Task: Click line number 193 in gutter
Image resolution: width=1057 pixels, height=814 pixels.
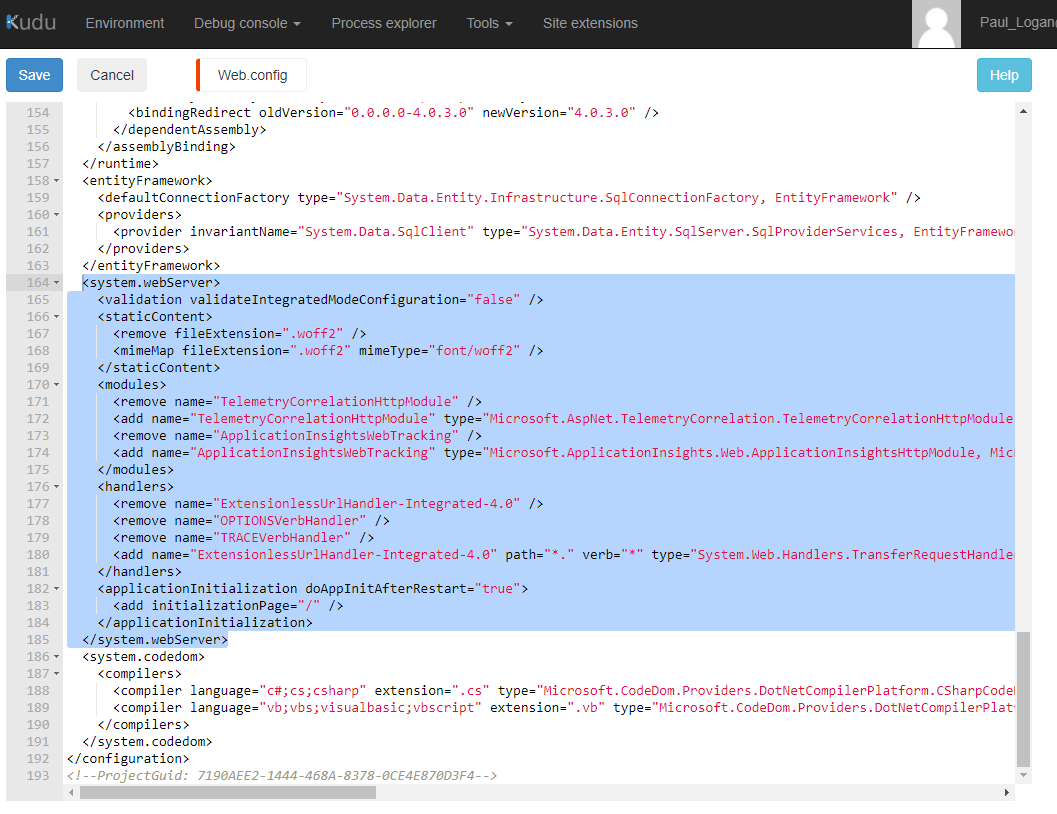Action: (x=38, y=776)
